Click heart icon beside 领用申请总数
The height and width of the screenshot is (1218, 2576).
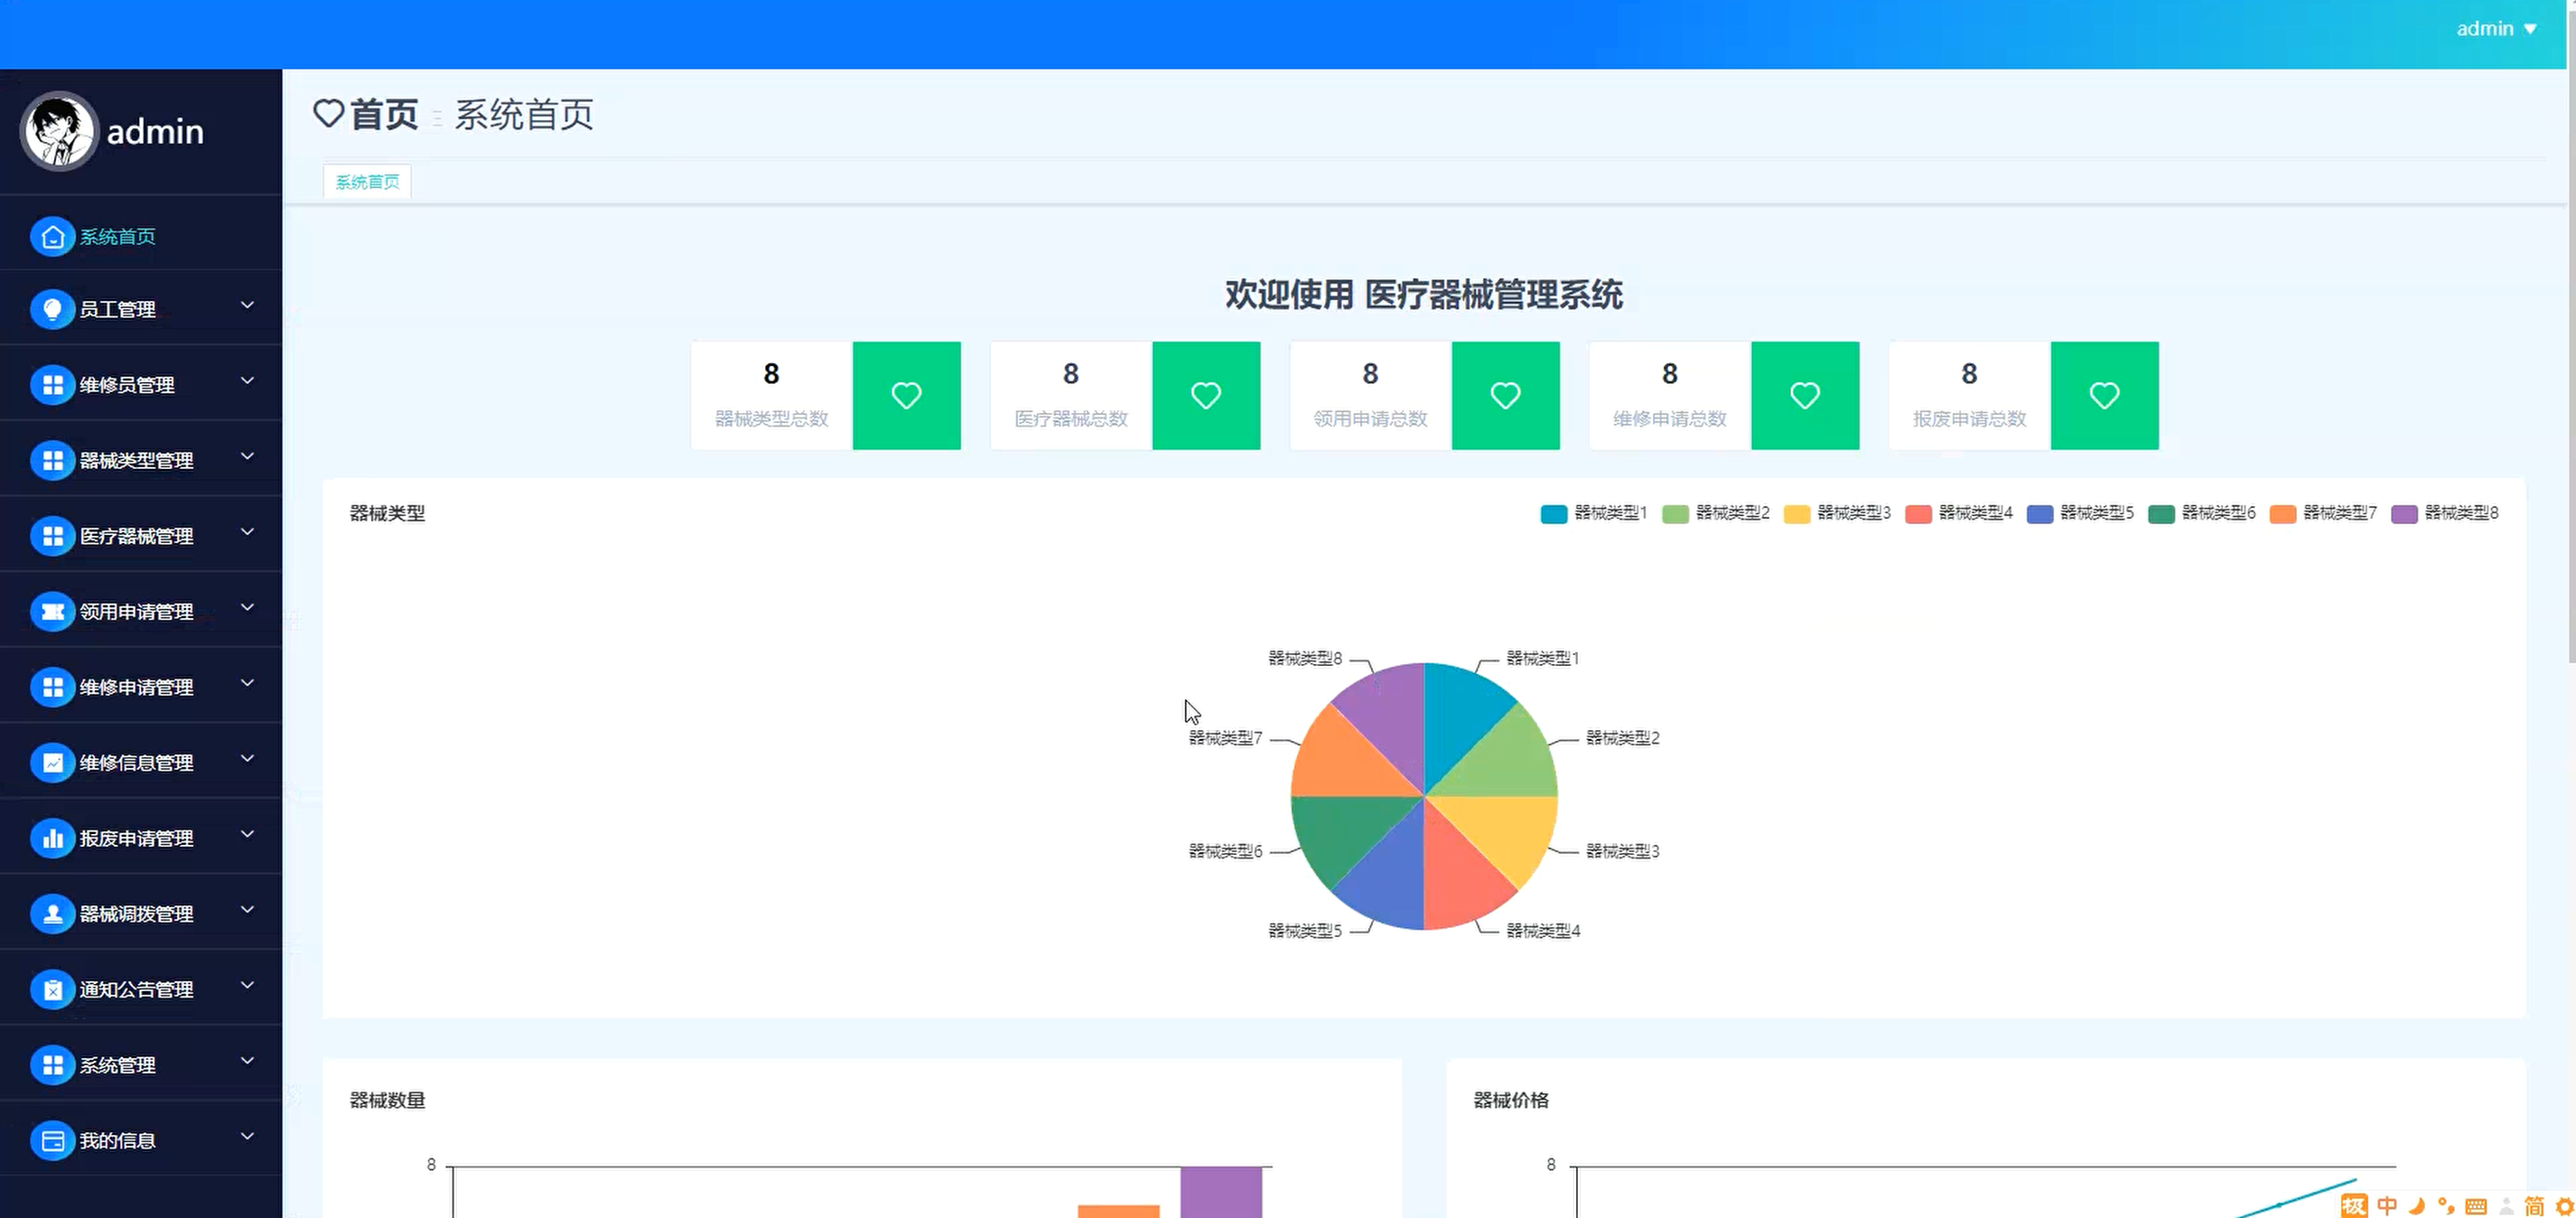point(1505,396)
